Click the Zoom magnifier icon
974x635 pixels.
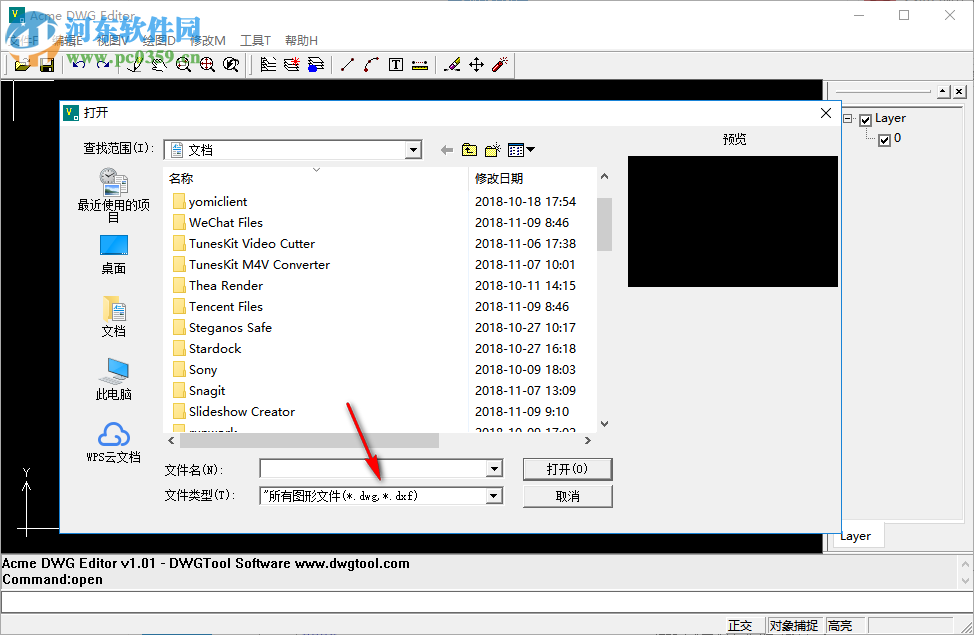182,65
